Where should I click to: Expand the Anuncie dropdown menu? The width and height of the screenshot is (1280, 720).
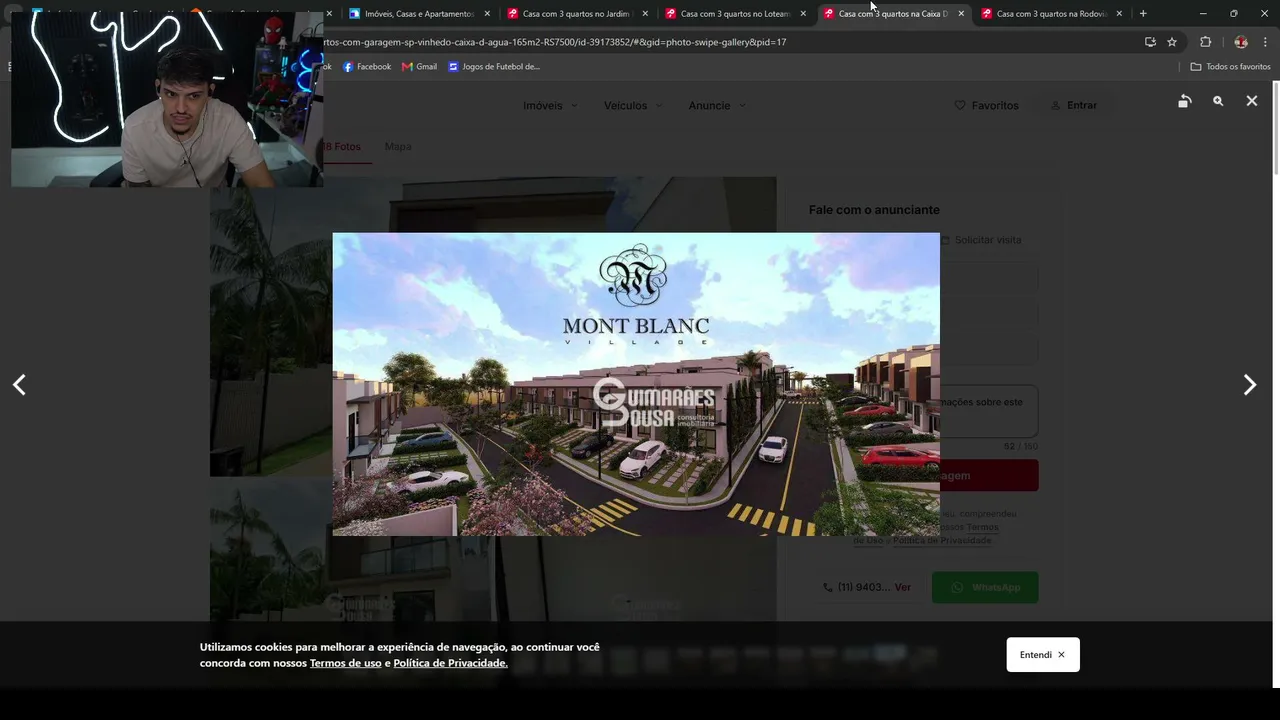pyautogui.click(x=717, y=105)
